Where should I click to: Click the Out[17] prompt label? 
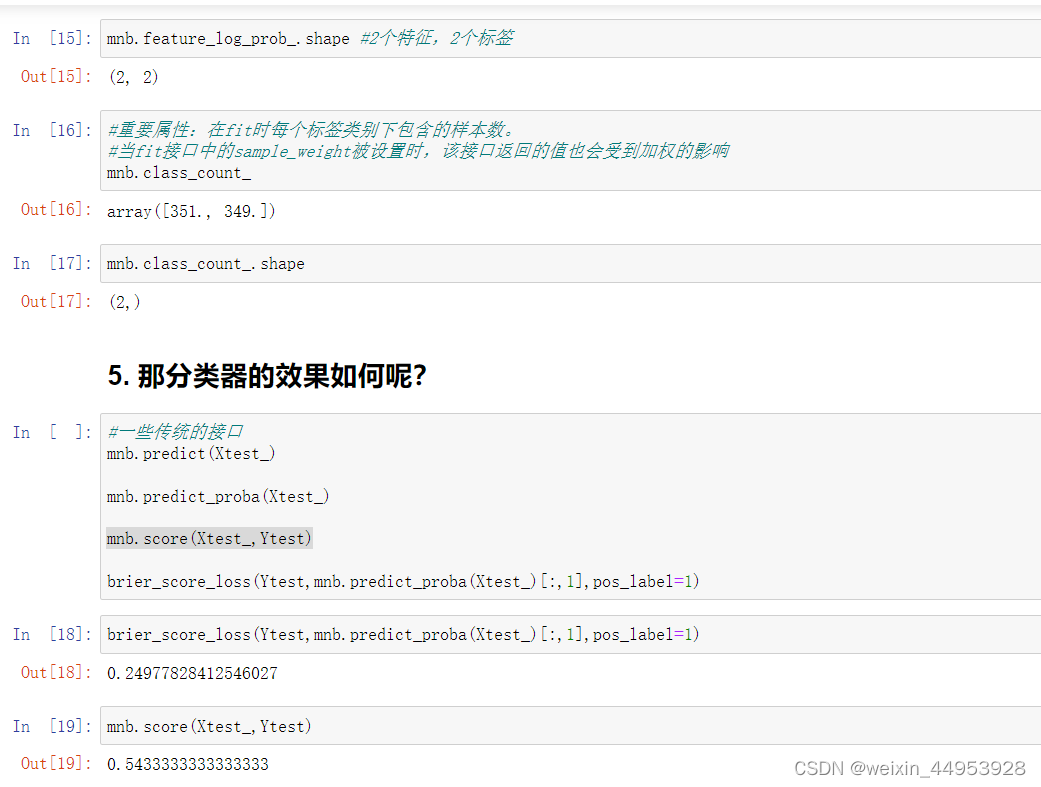pos(56,302)
